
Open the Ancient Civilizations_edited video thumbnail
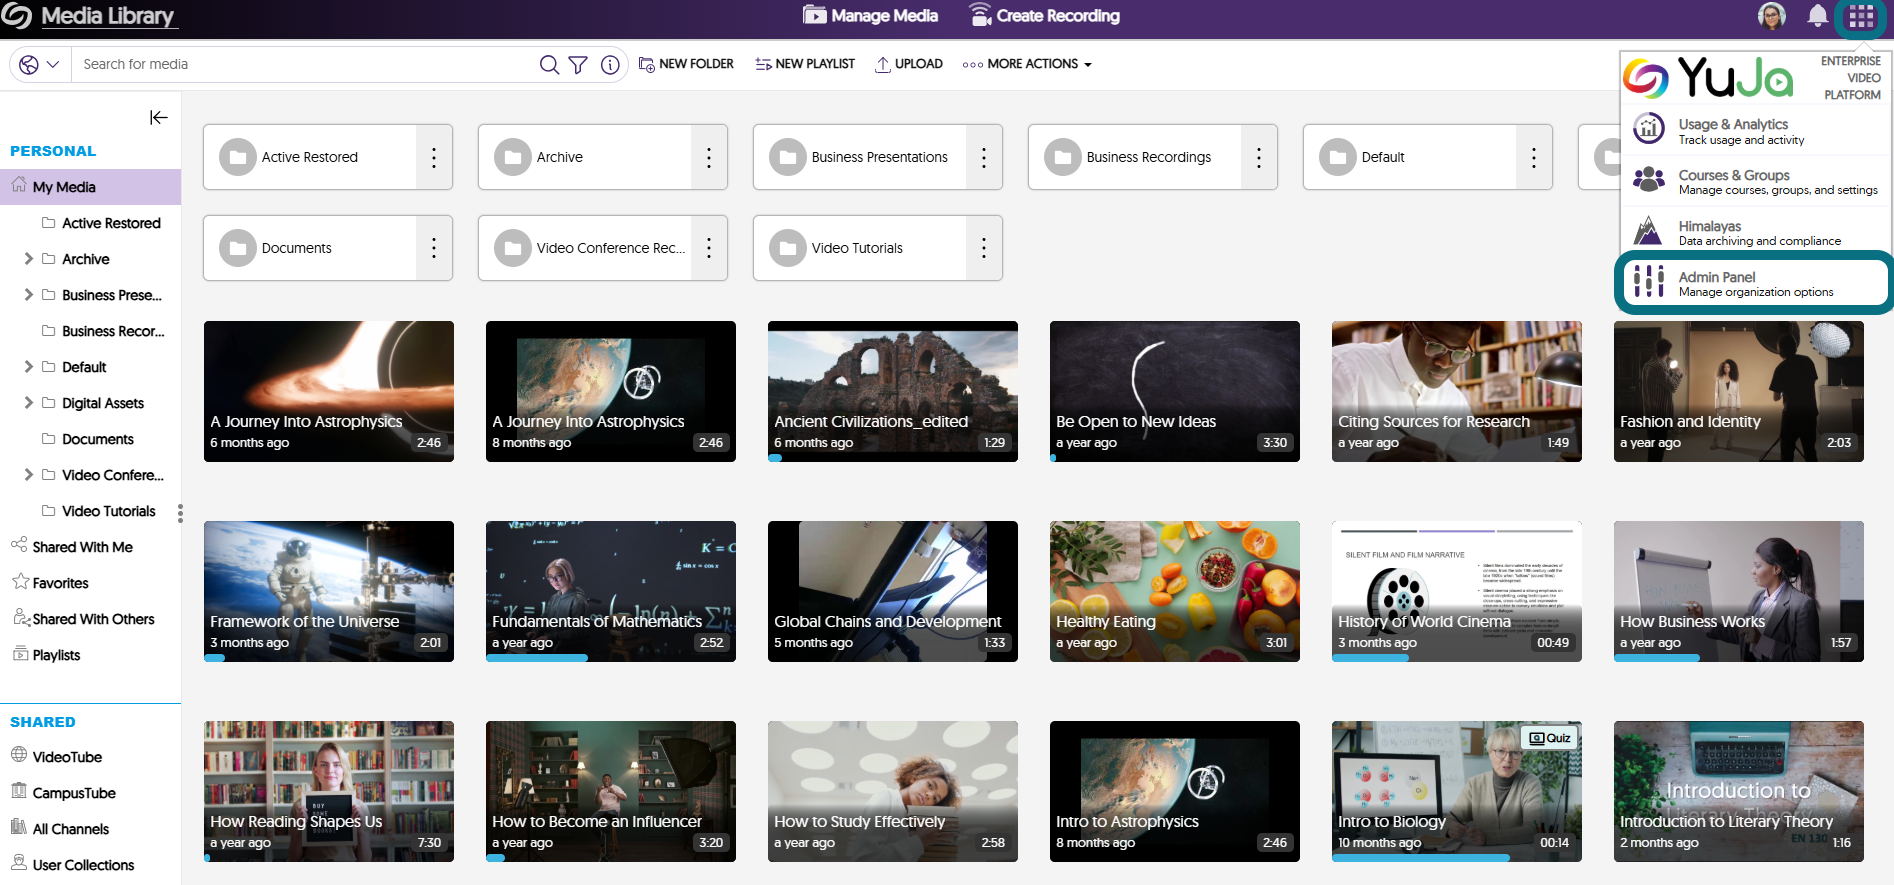pyautogui.click(x=893, y=391)
